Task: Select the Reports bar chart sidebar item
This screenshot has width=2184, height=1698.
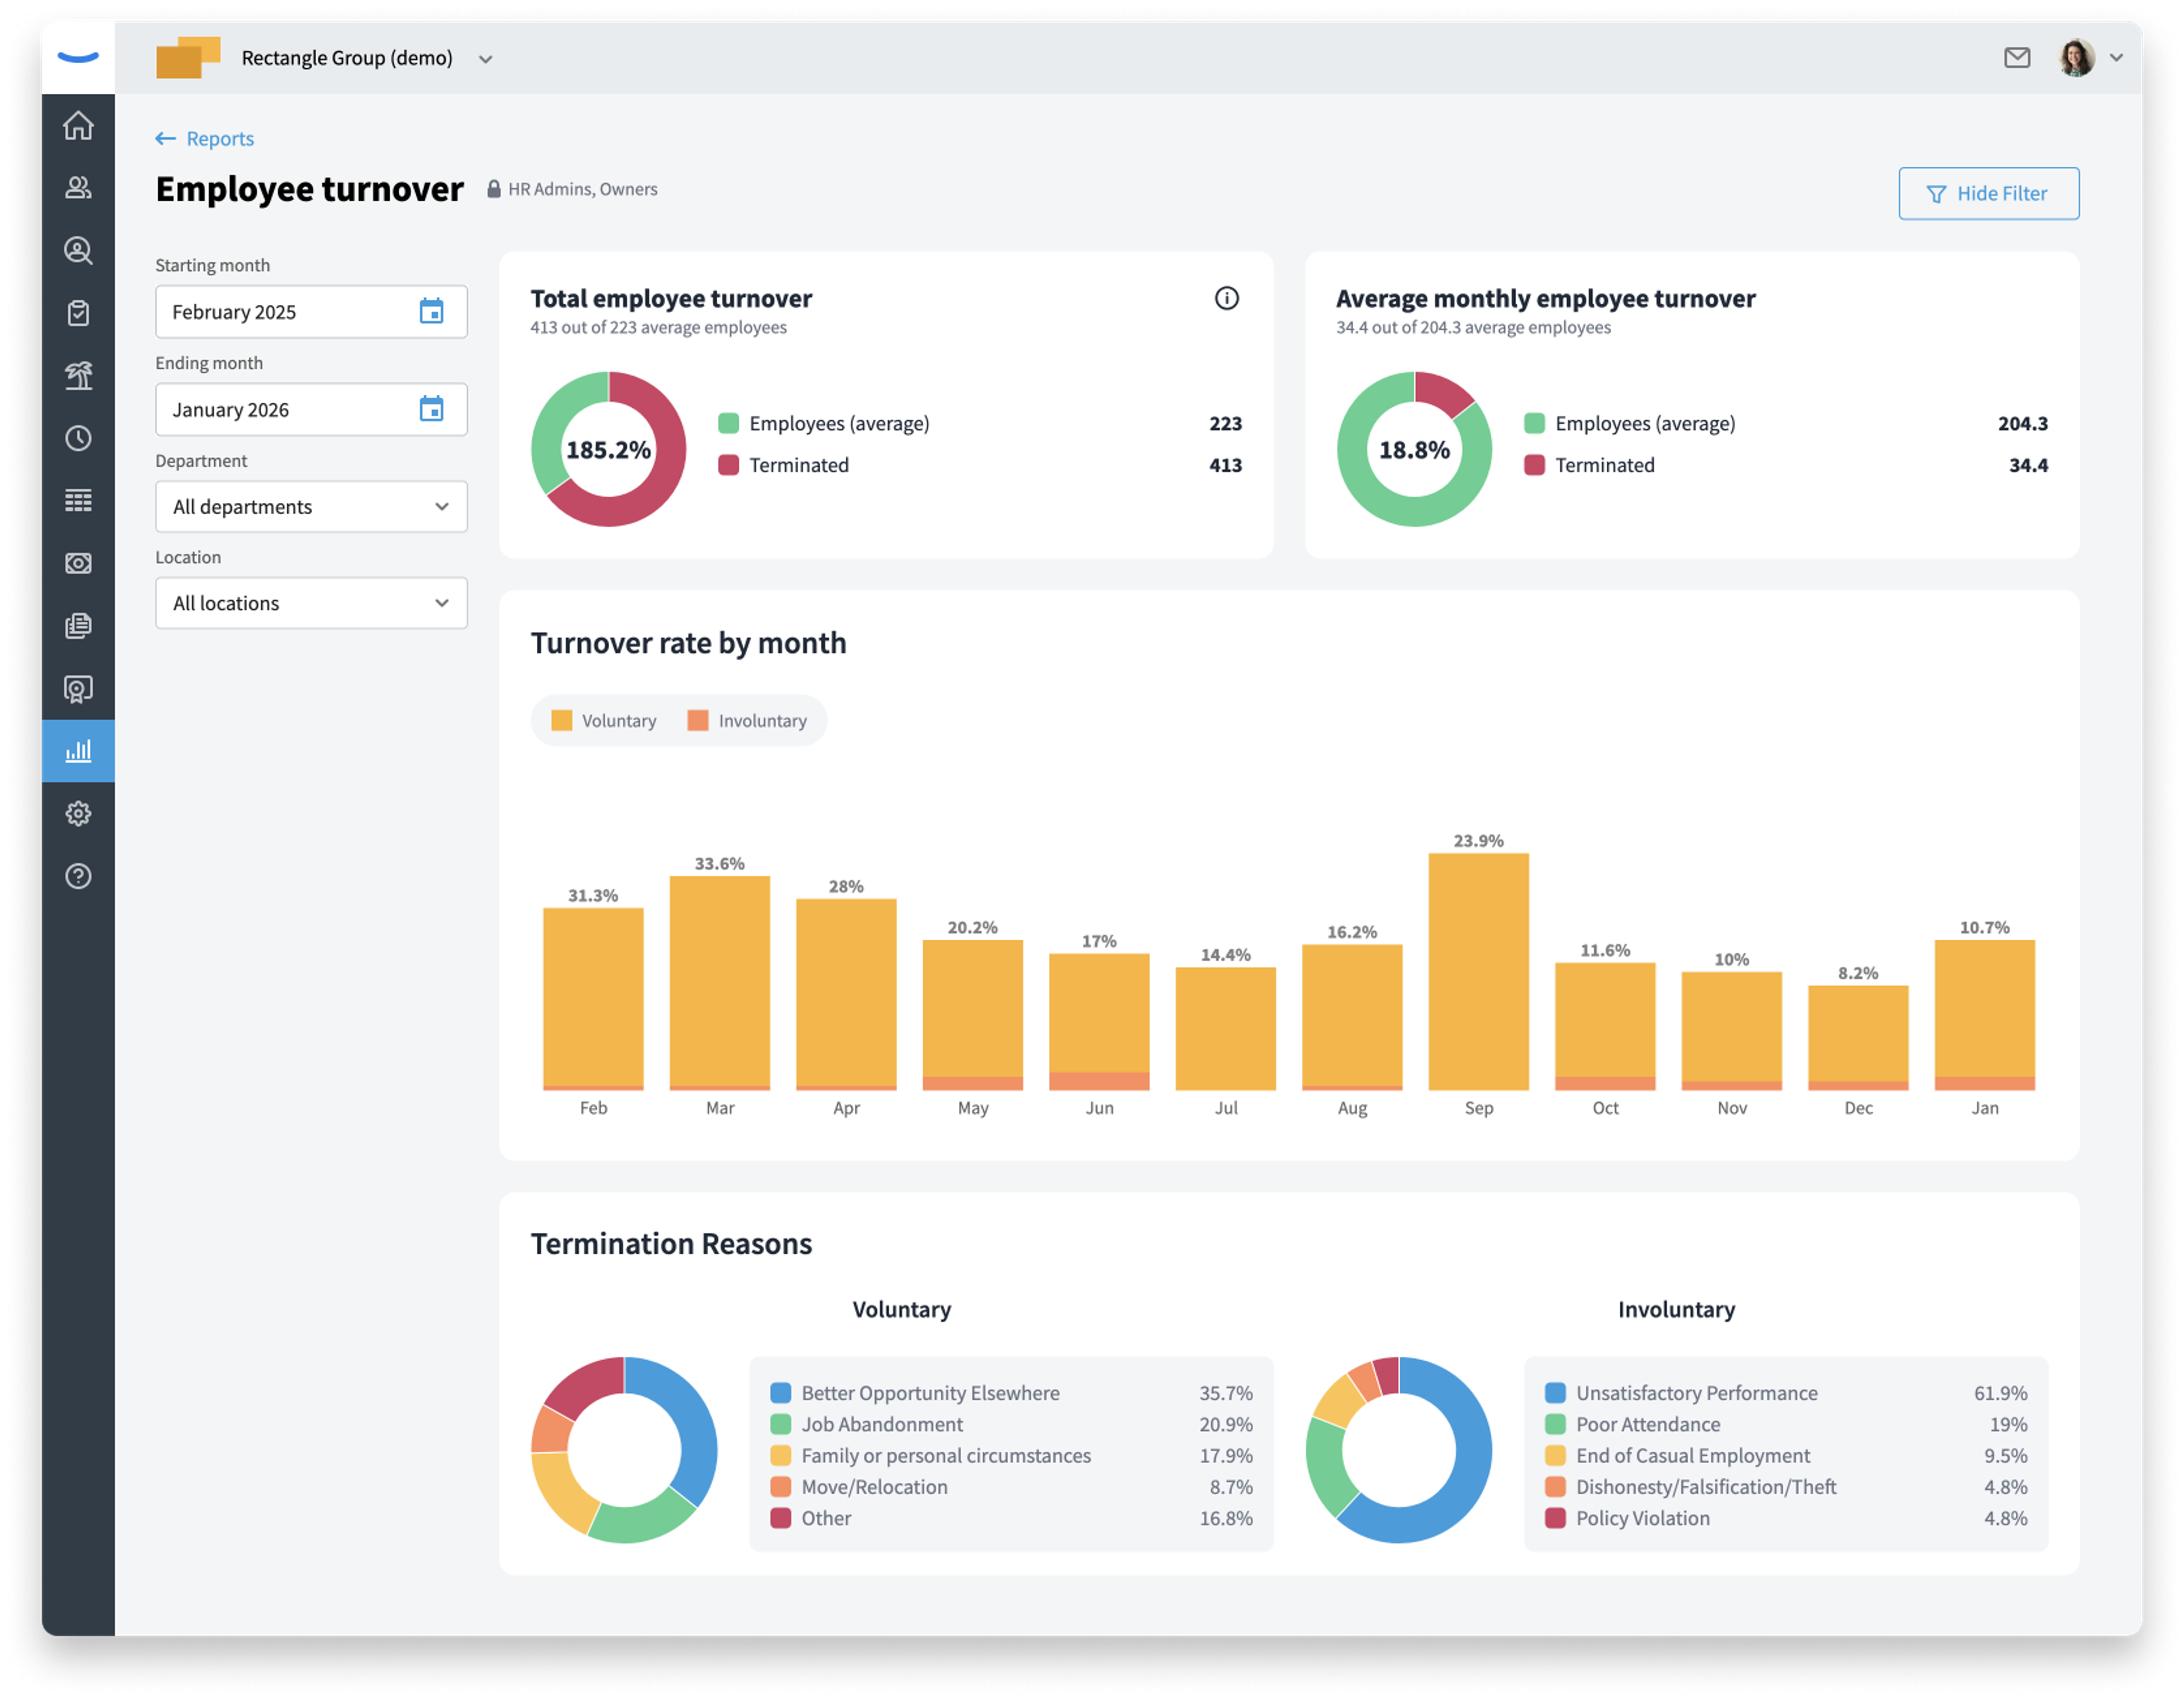Action: pos(78,751)
